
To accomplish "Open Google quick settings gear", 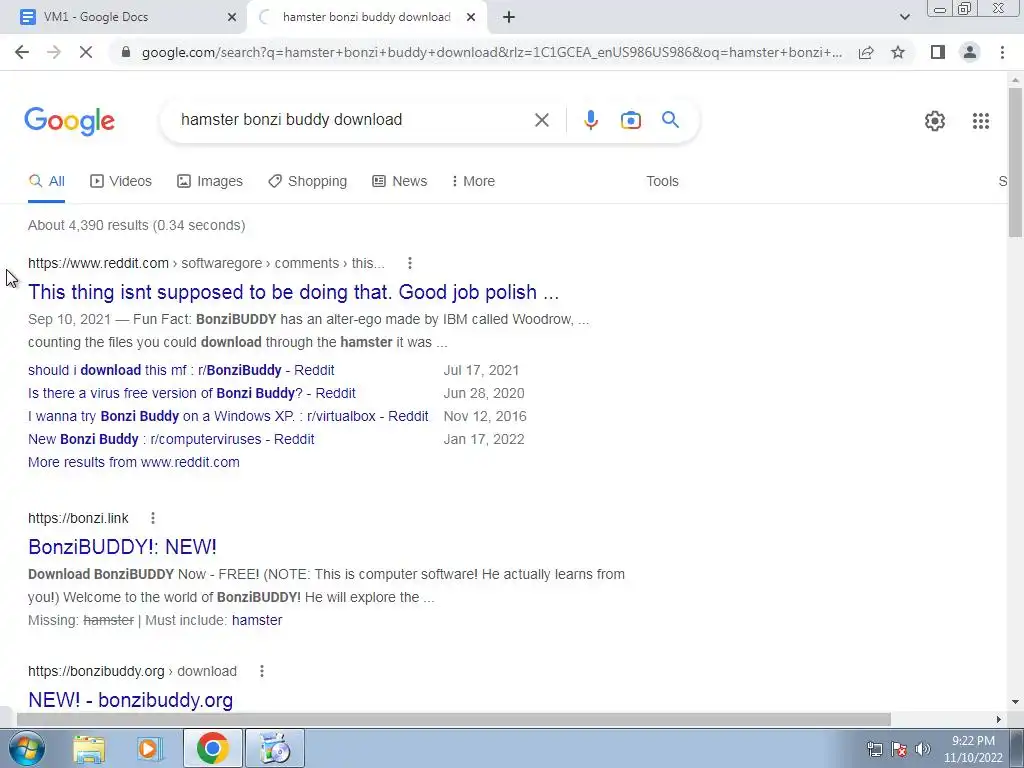I will (935, 121).
